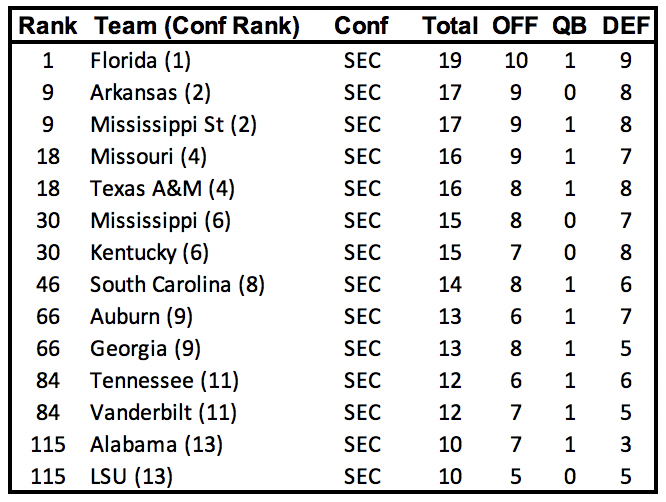The image size is (666, 502).
Task: Click the Rank column header
Action: (x=42, y=27)
